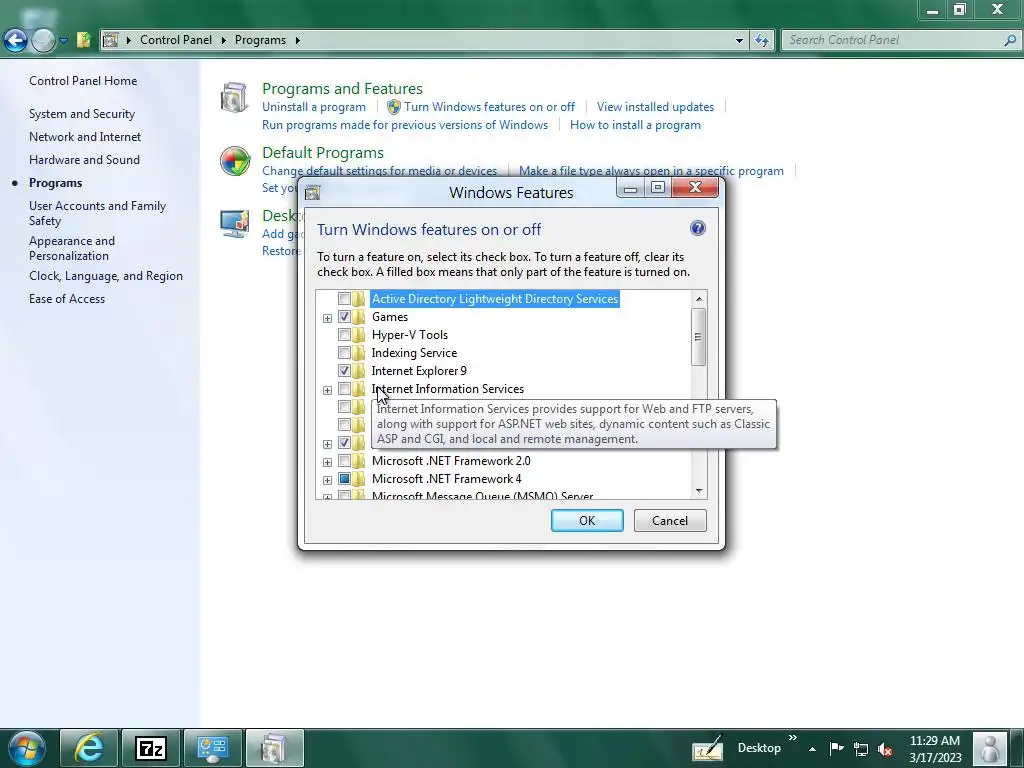Click the Windows Features taskbar button
1024x768 pixels.
tap(274, 748)
